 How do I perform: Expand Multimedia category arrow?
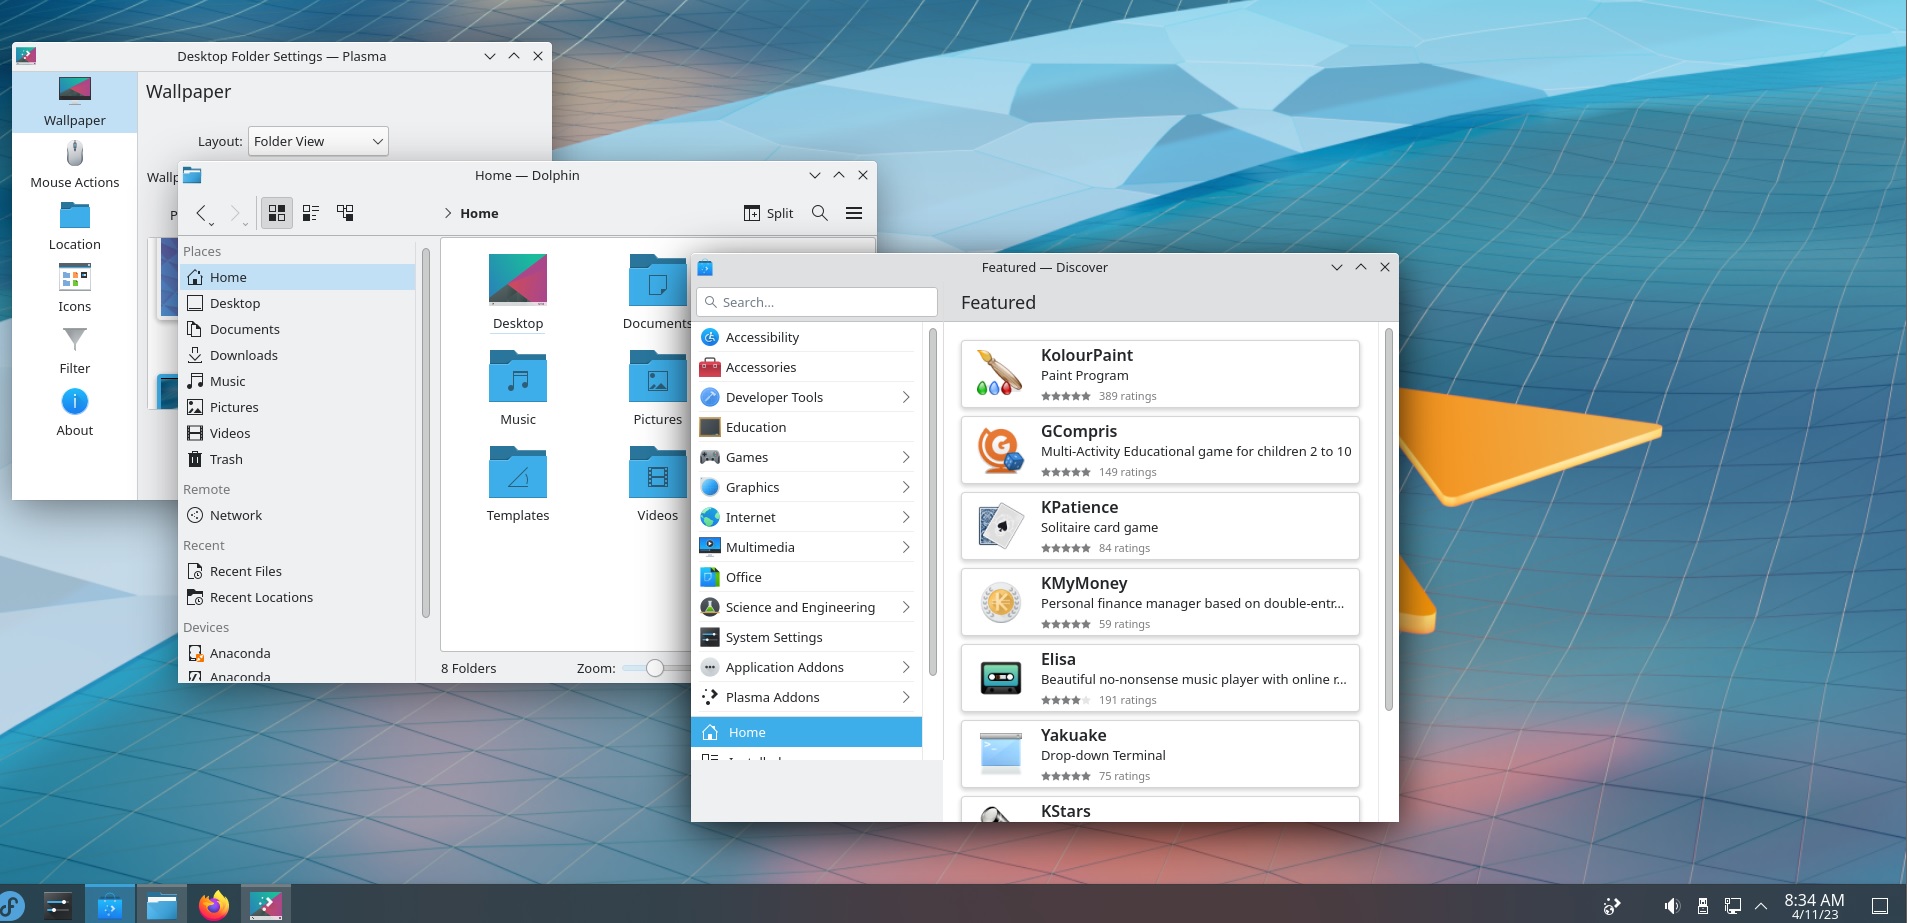(x=906, y=547)
